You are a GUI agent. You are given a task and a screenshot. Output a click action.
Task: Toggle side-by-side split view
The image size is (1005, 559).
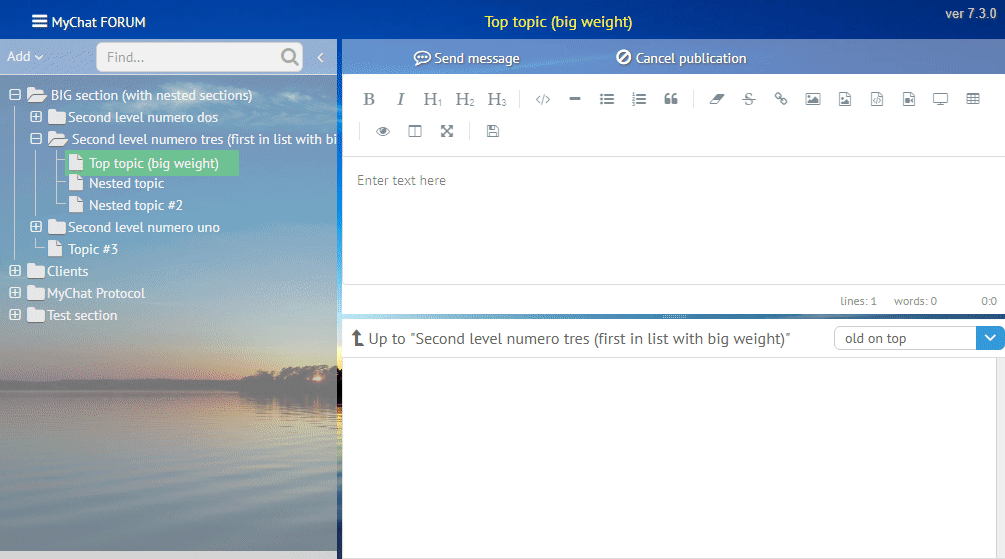point(415,131)
